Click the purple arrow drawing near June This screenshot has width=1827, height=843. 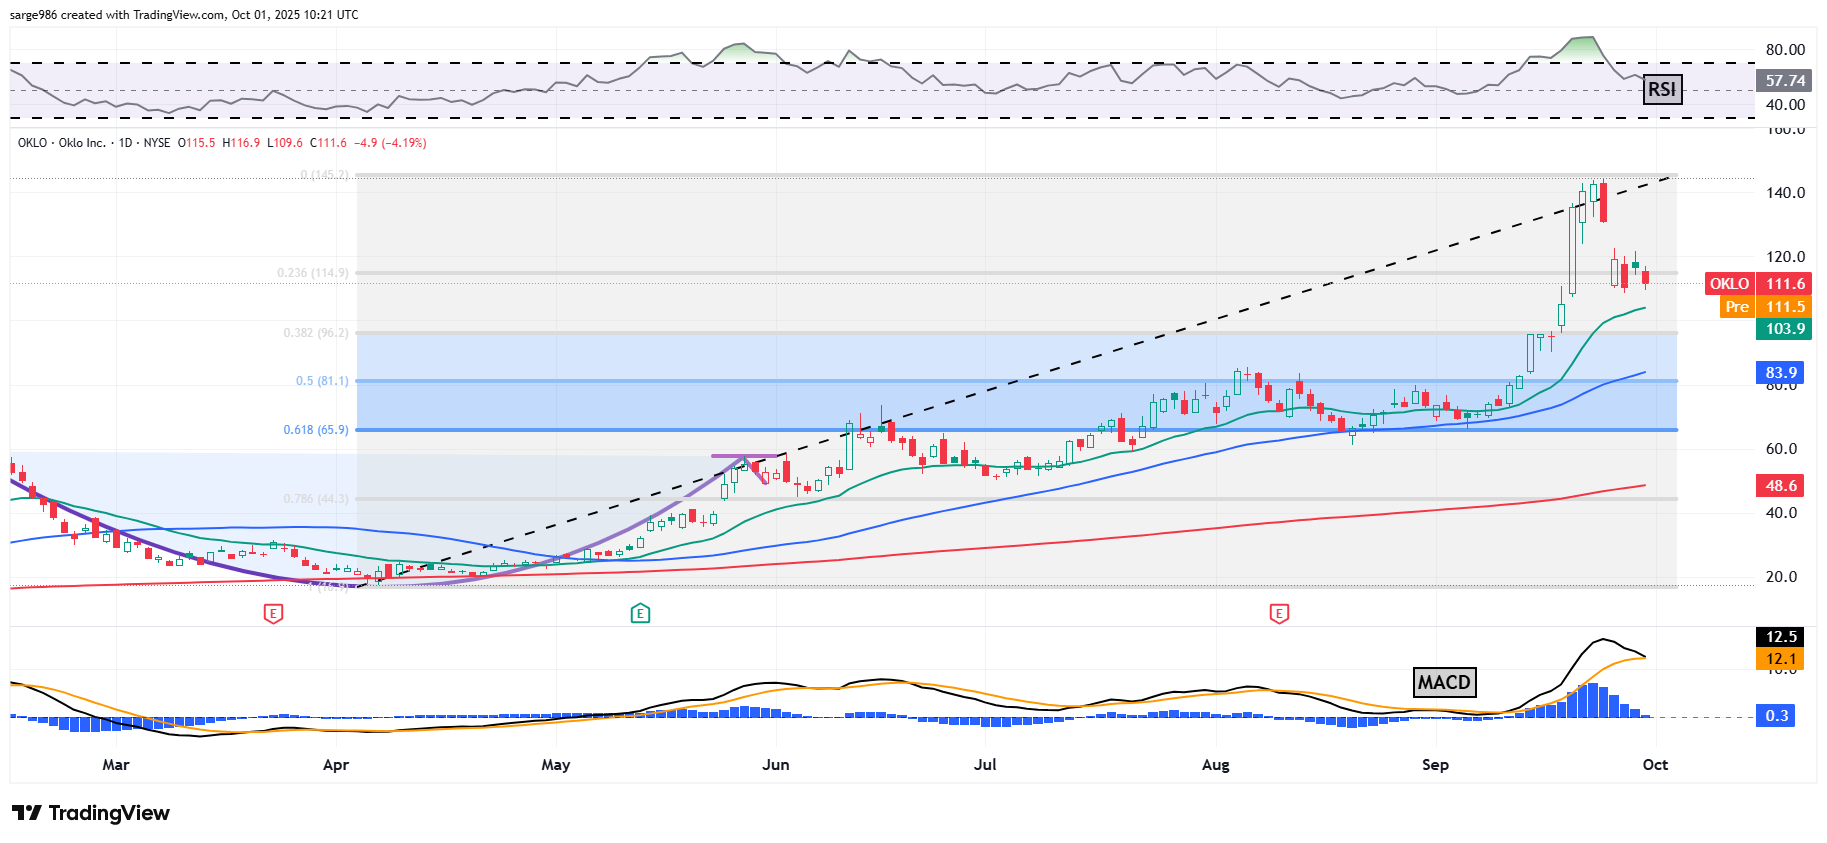(x=745, y=462)
